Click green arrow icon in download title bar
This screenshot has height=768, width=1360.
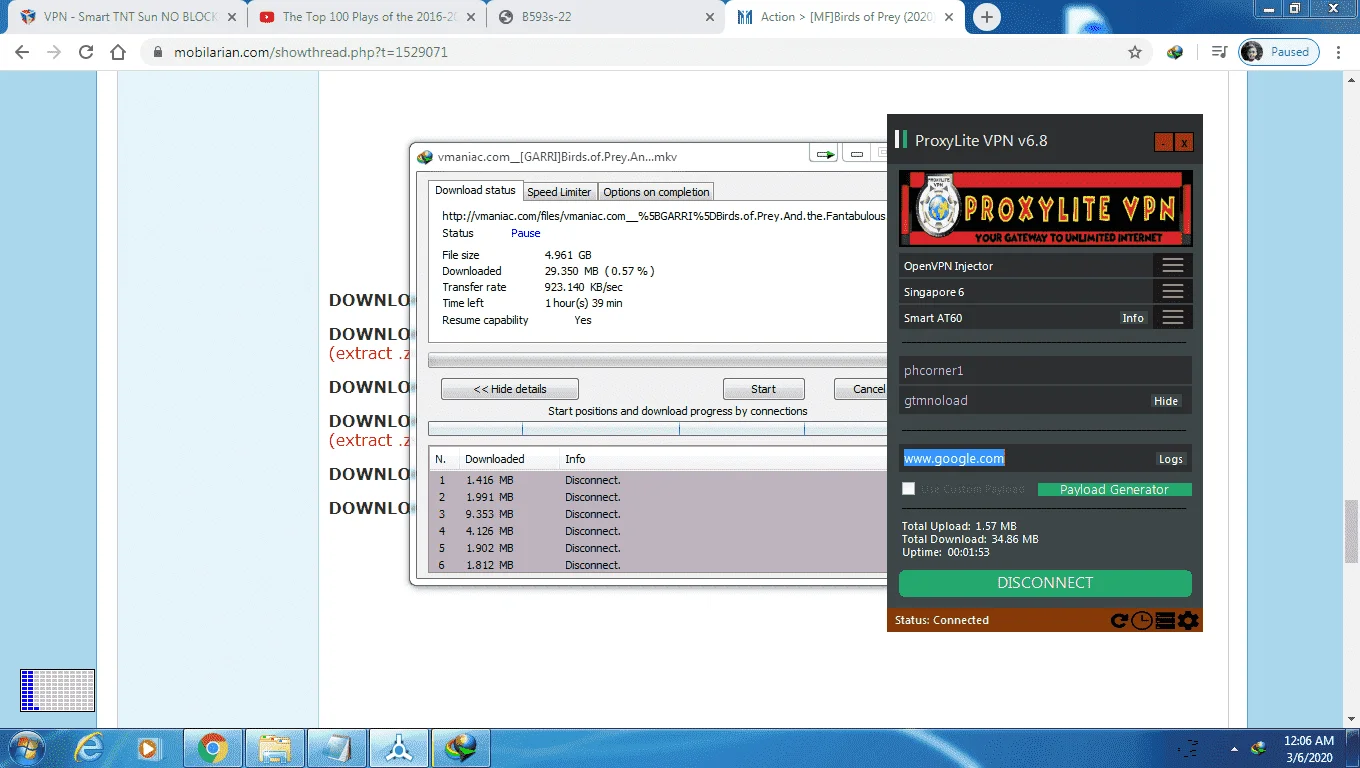[825, 154]
